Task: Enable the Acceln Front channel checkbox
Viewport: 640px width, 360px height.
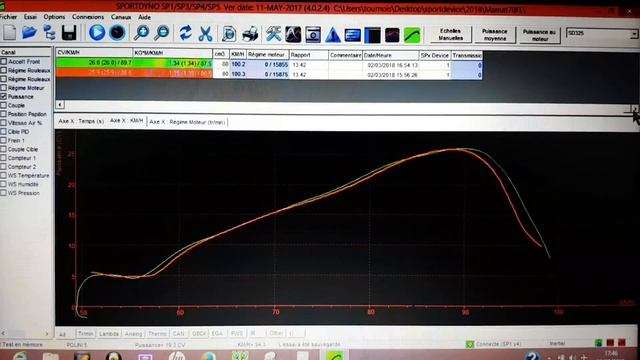Action: 4,61
